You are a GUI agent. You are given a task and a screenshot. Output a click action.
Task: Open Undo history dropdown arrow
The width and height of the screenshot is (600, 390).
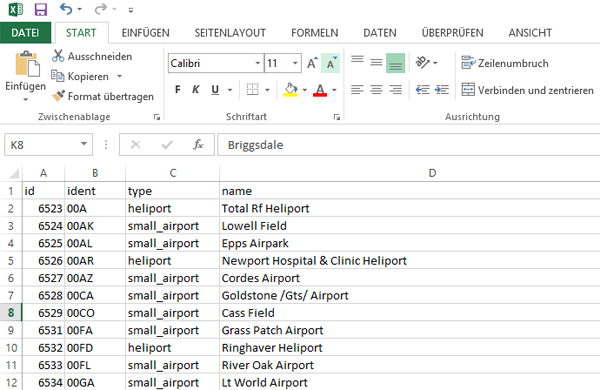80,9
